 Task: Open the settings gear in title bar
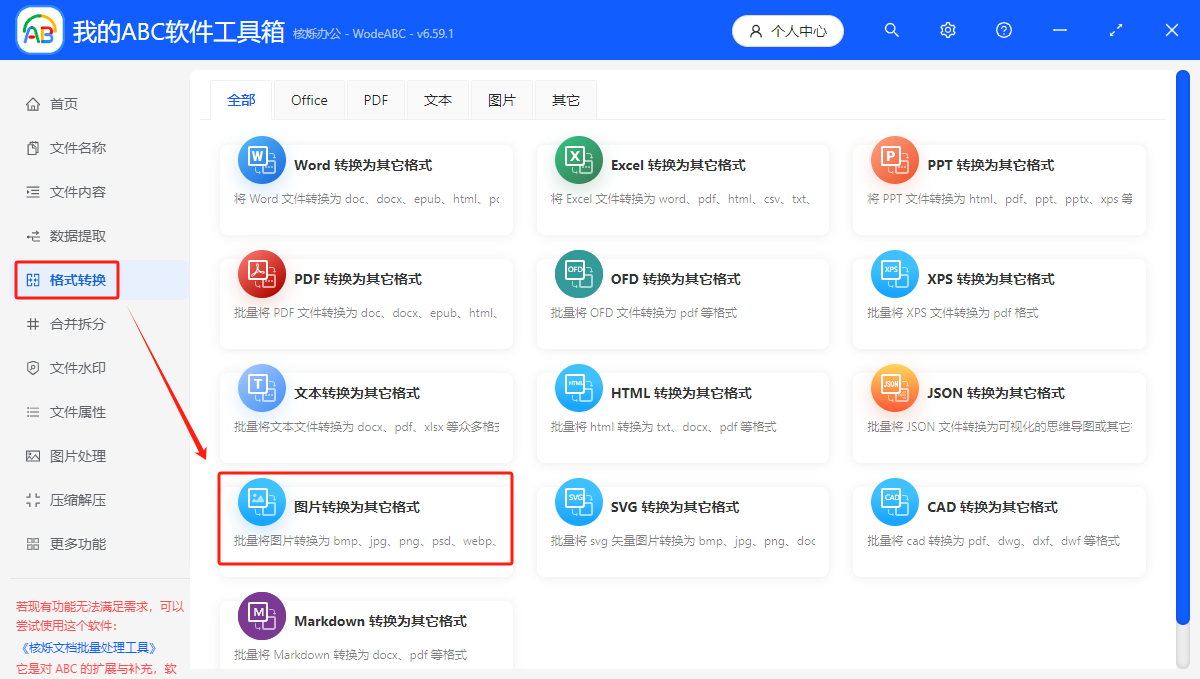[x=947, y=30]
